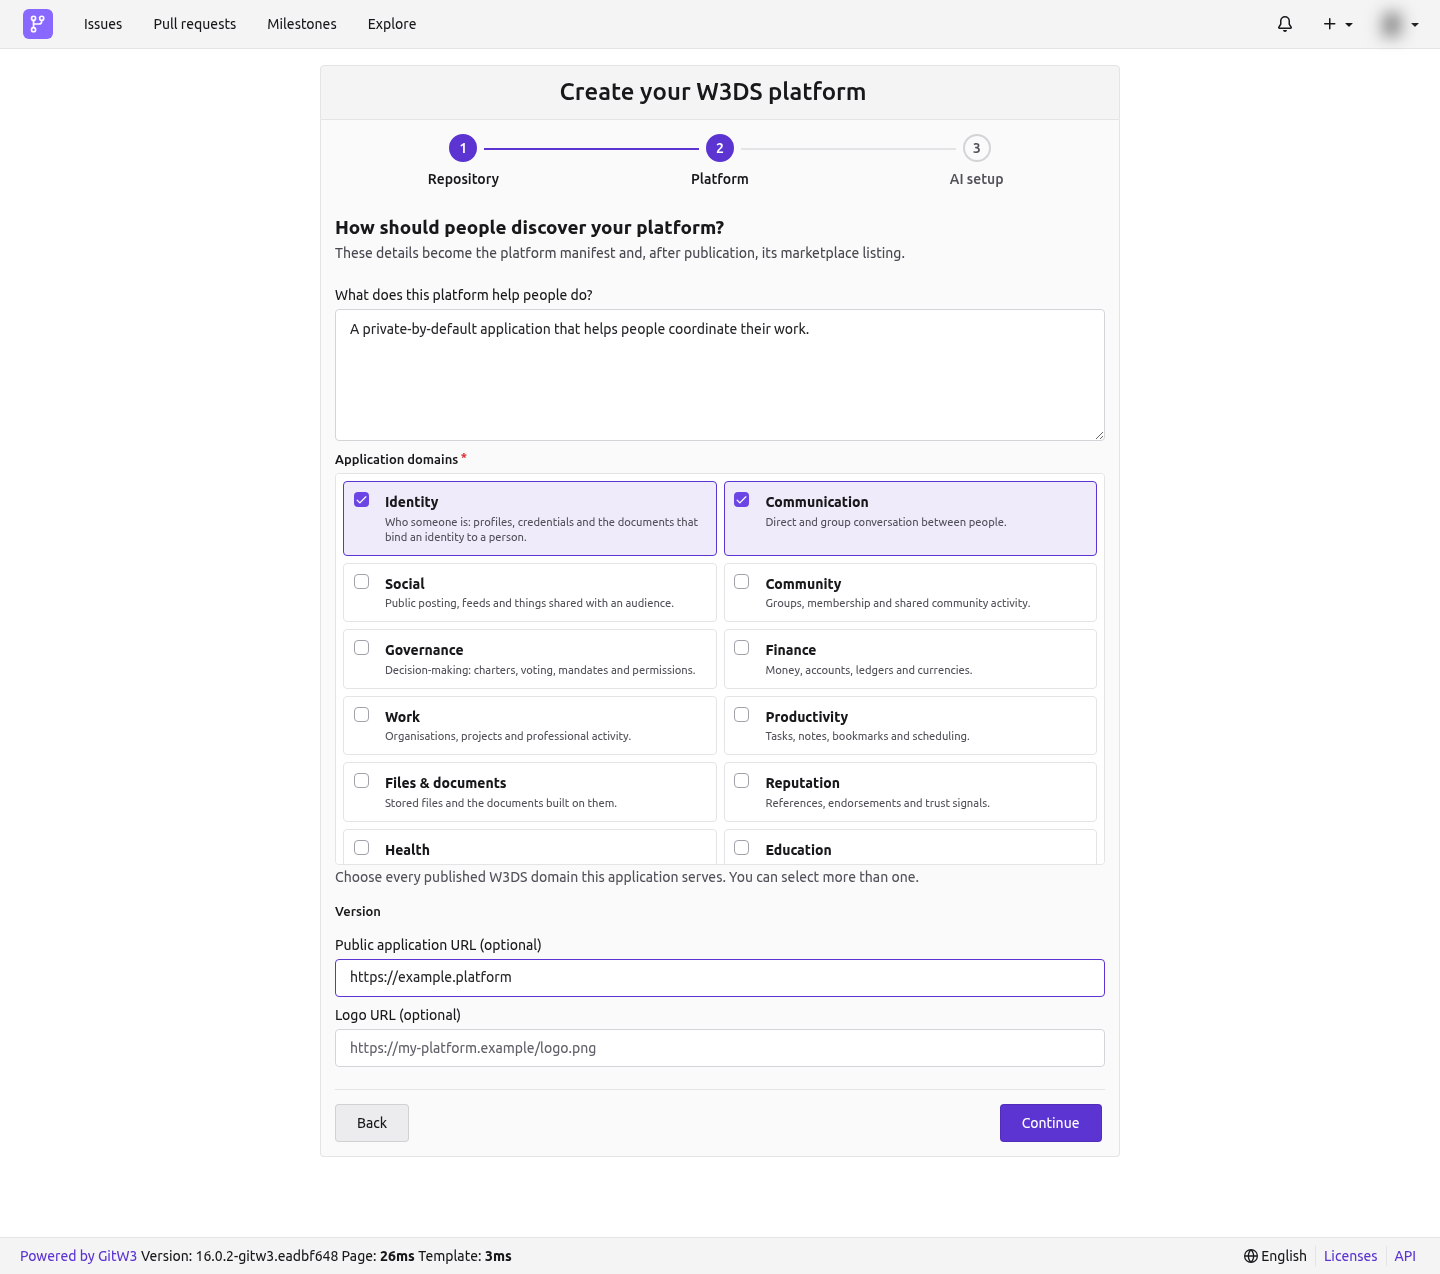This screenshot has width=1440, height=1274.
Task: Jump to step 3 AI setup
Action: pyautogui.click(x=977, y=148)
